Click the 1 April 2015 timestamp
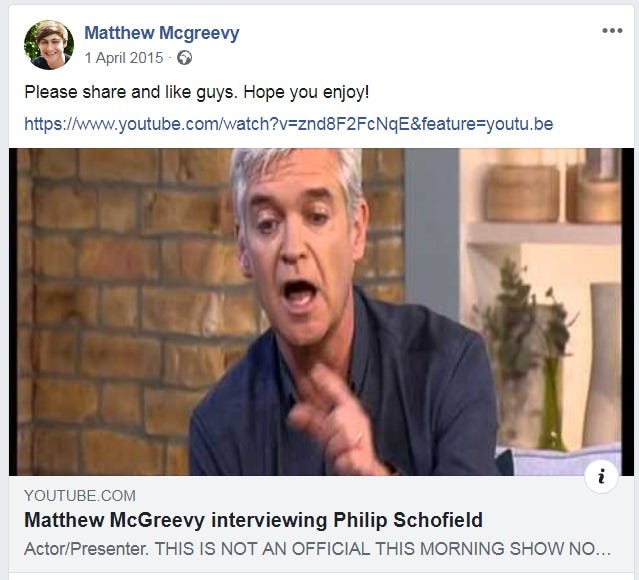Viewport: 639px width, 580px height. click(x=124, y=58)
